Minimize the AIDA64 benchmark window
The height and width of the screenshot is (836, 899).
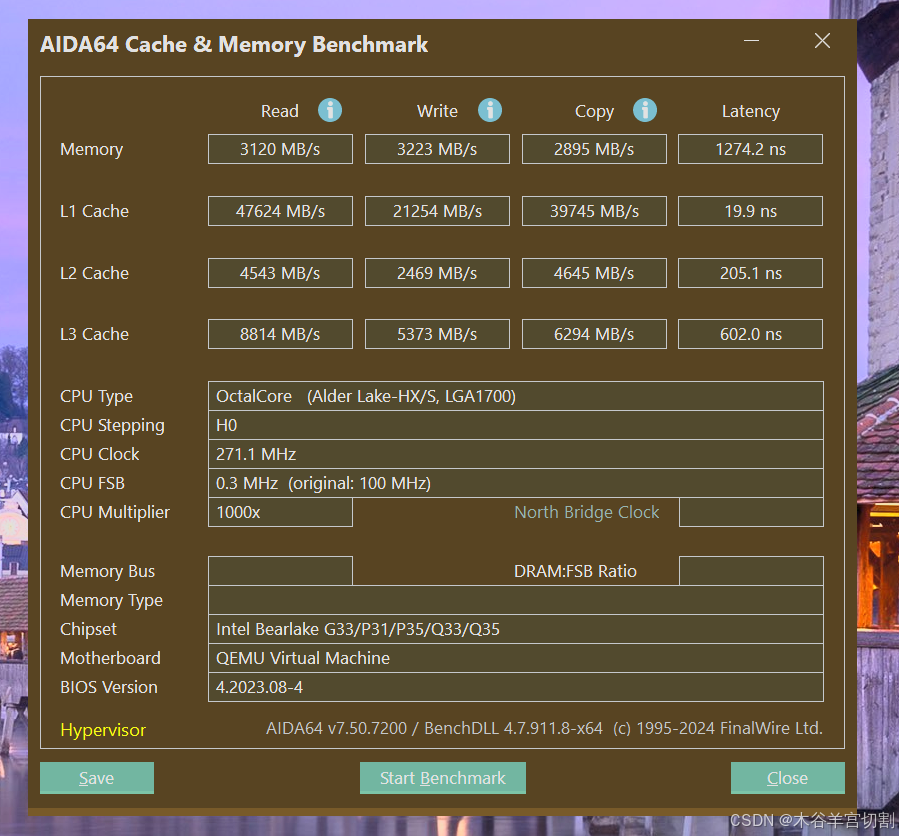[752, 41]
